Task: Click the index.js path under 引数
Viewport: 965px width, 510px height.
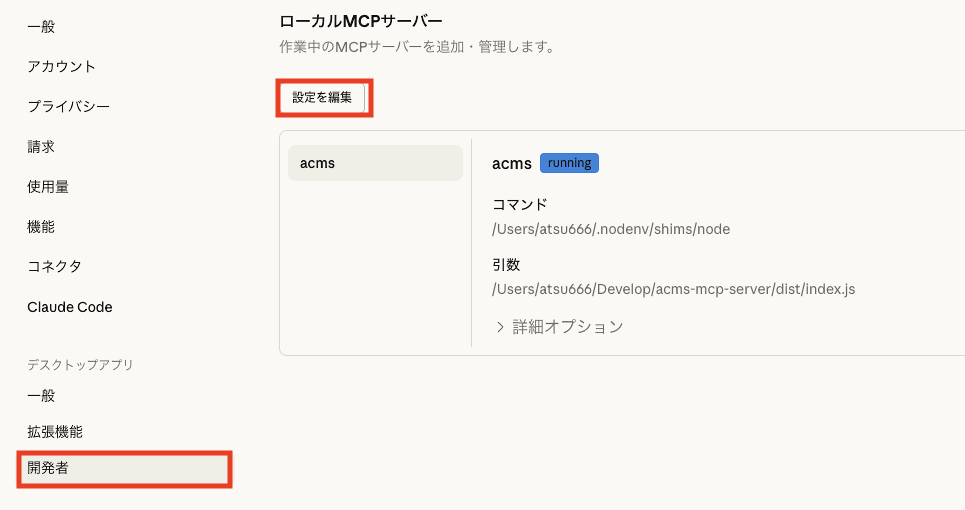Action: pos(673,289)
